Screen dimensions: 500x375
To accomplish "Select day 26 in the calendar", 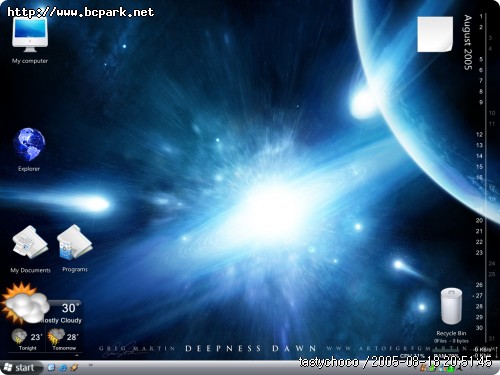I will click(479, 285).
